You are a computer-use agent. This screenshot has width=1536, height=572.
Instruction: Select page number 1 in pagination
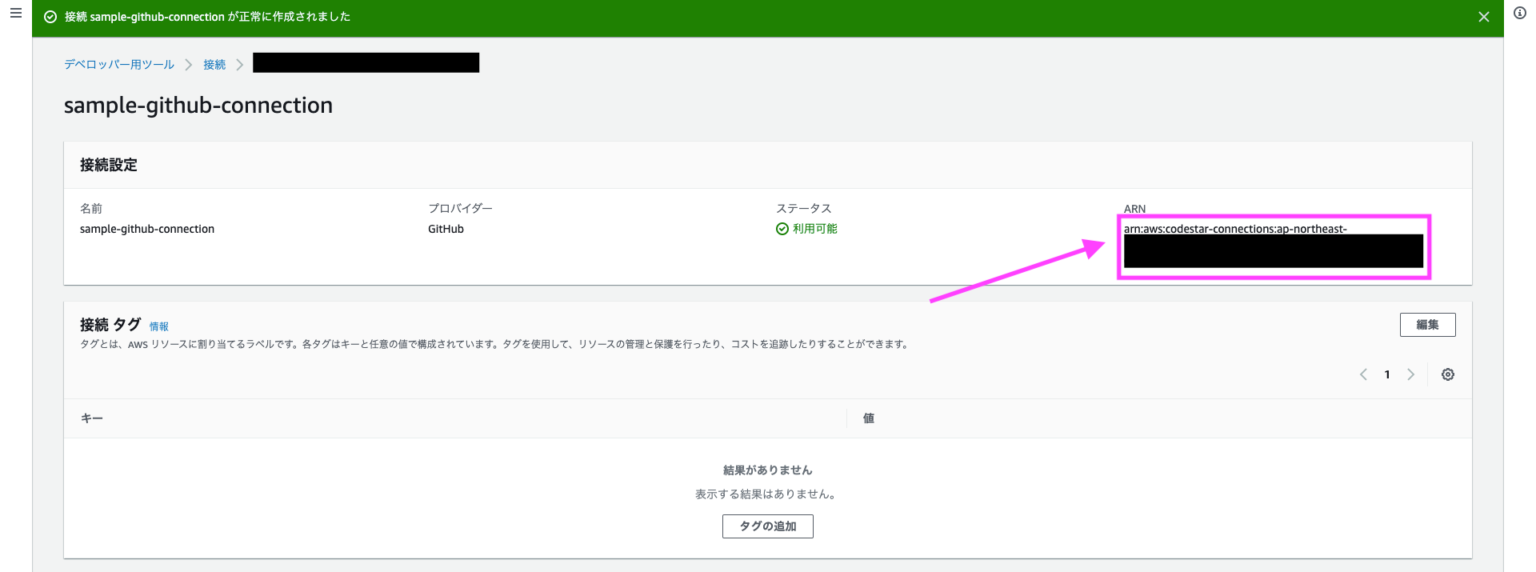click(1387, 375)
